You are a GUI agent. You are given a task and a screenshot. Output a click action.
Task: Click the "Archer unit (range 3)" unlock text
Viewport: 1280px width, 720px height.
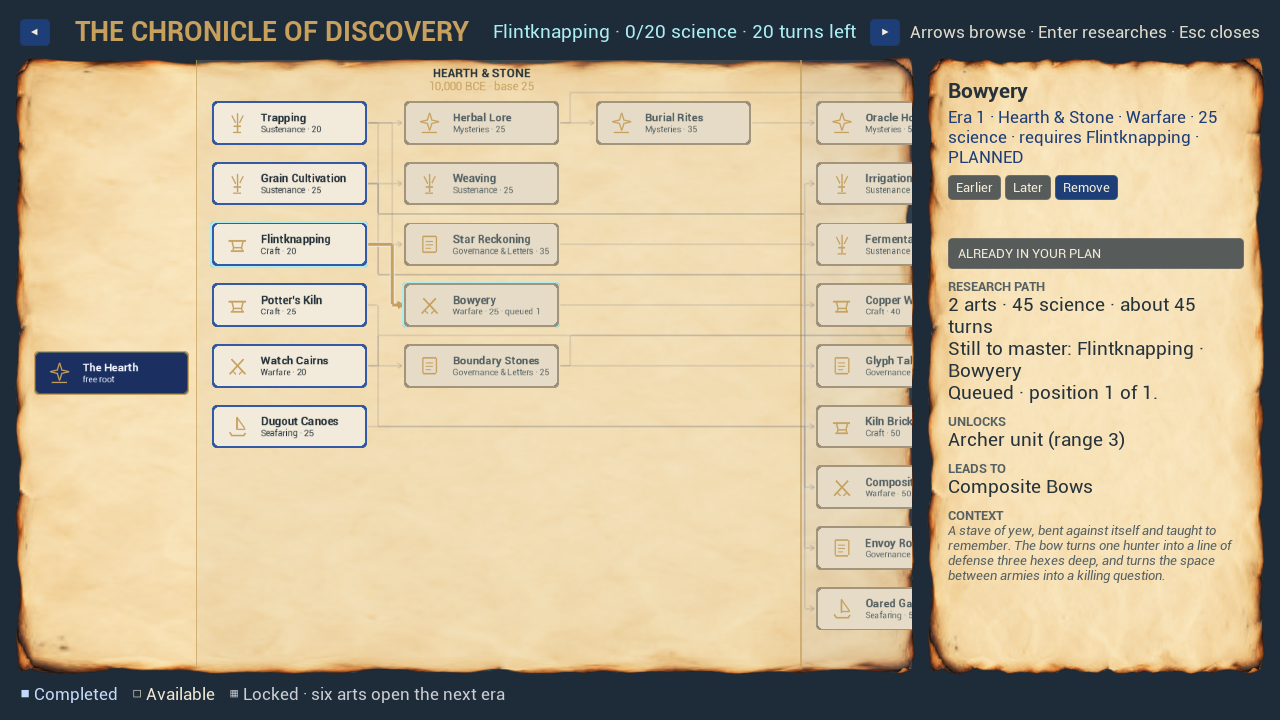[1036, 440]
